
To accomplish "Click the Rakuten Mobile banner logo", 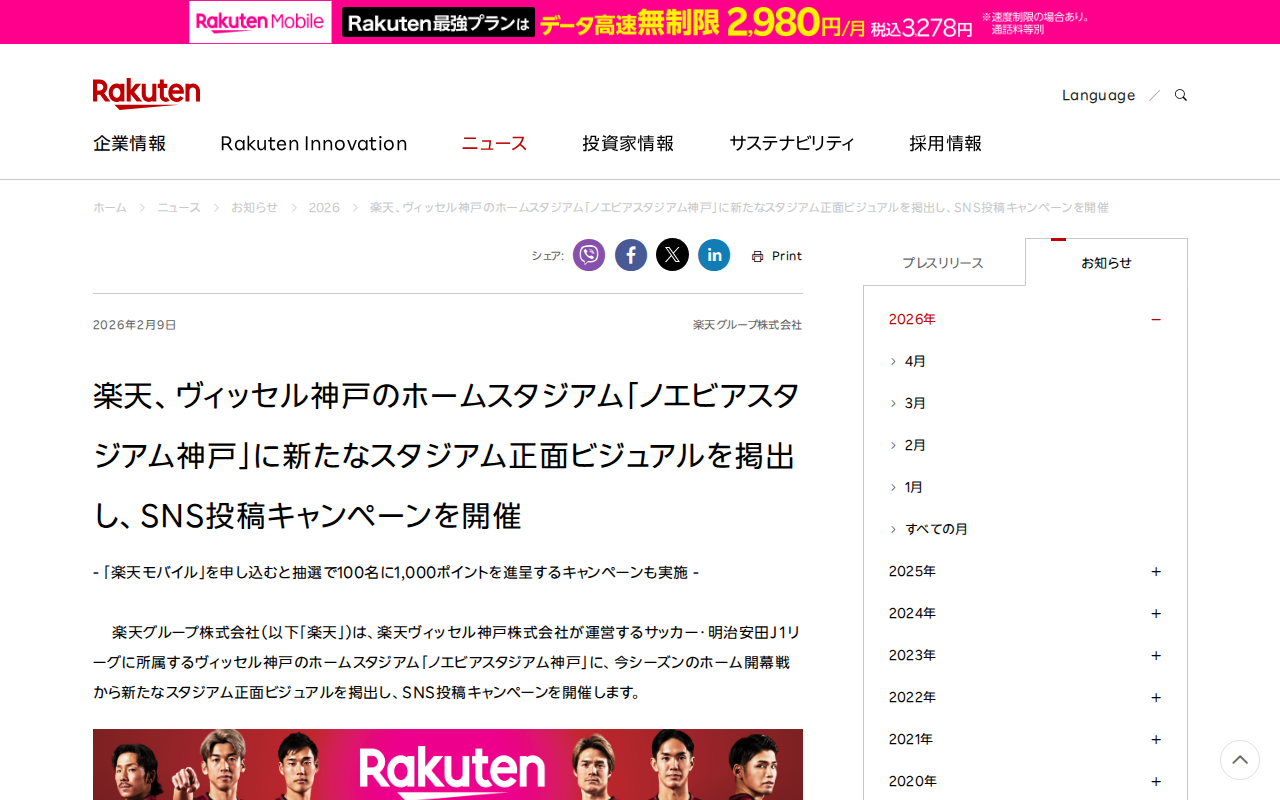I will [x=260, y=22].
